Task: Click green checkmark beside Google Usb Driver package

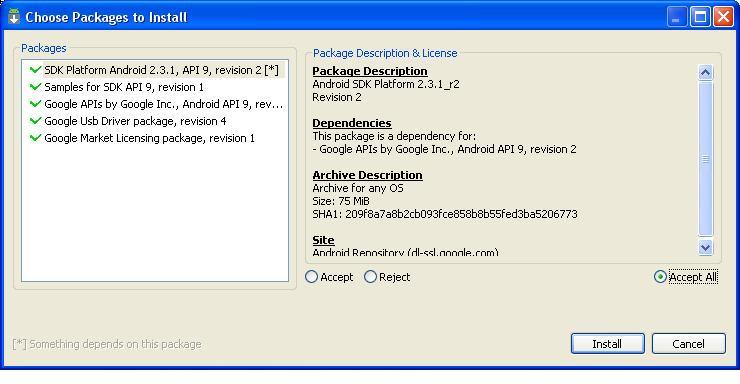Action: [35, 121]
